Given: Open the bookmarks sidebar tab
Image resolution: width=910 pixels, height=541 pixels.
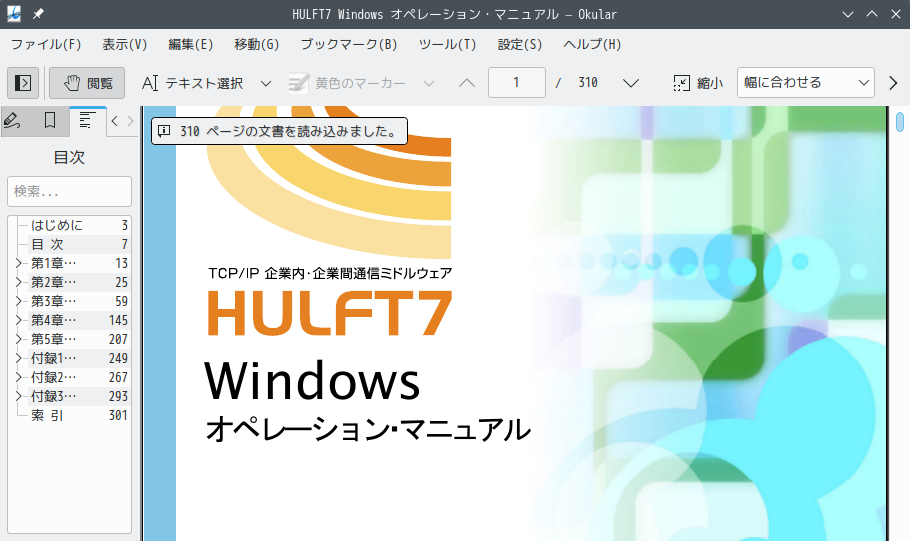Looking at the screenshot, I should coord(50,121).
